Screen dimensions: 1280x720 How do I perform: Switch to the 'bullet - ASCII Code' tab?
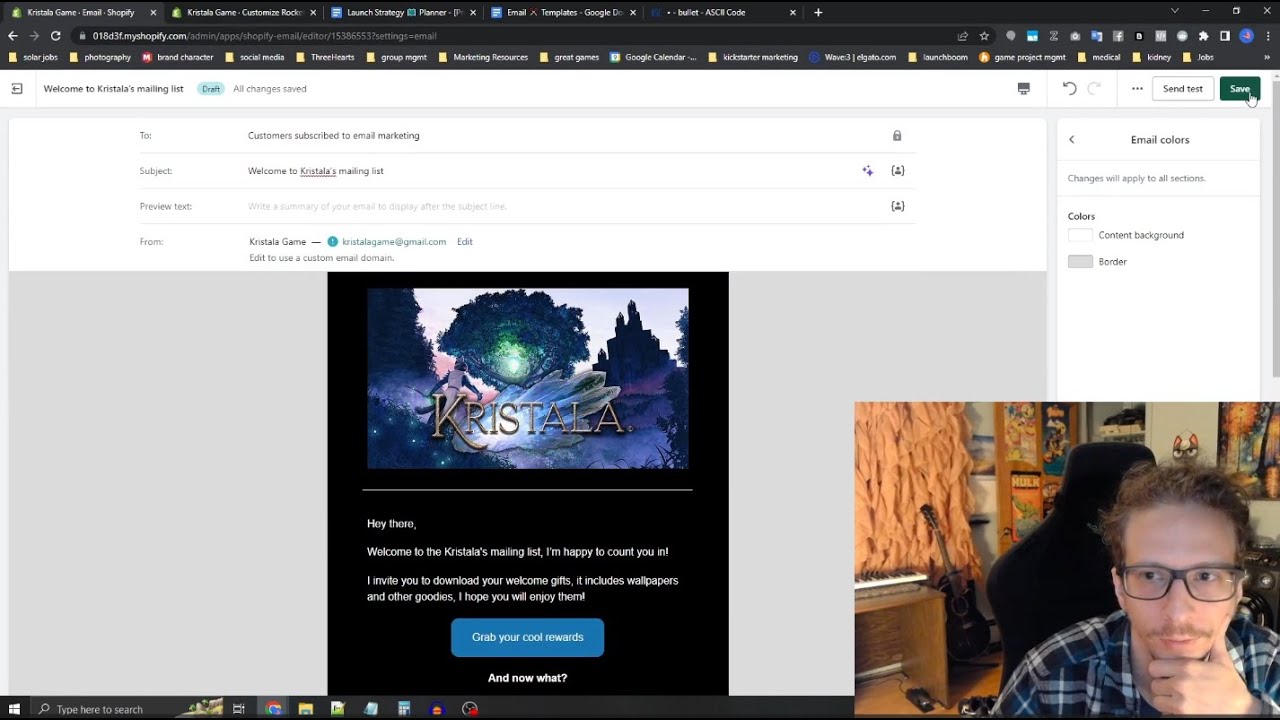point(722,13)
